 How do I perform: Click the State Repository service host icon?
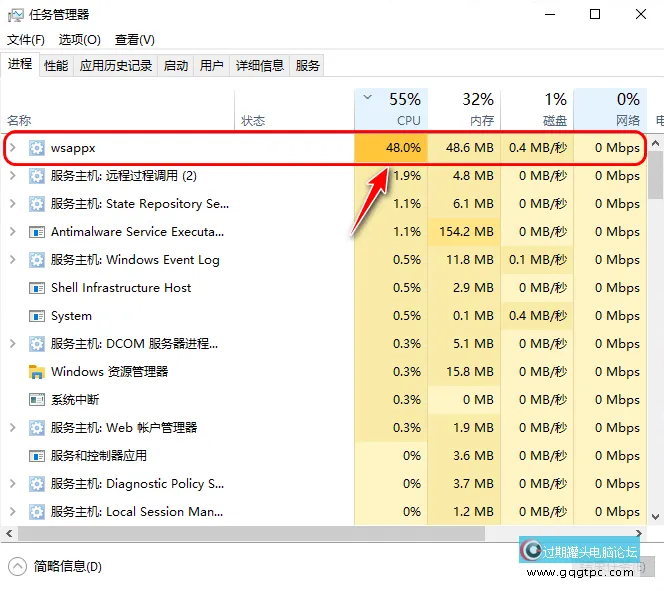36,204
